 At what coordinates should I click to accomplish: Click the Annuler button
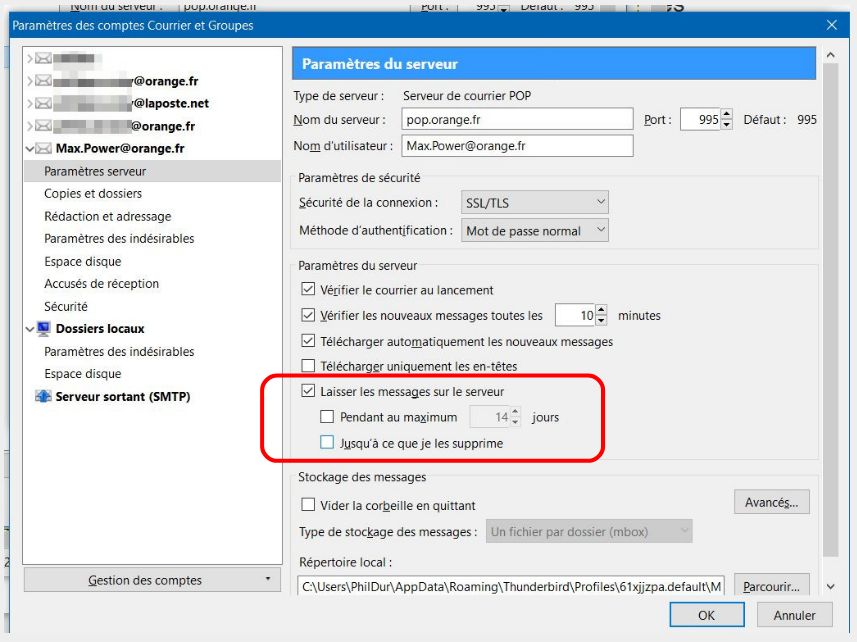coord(794,615)
